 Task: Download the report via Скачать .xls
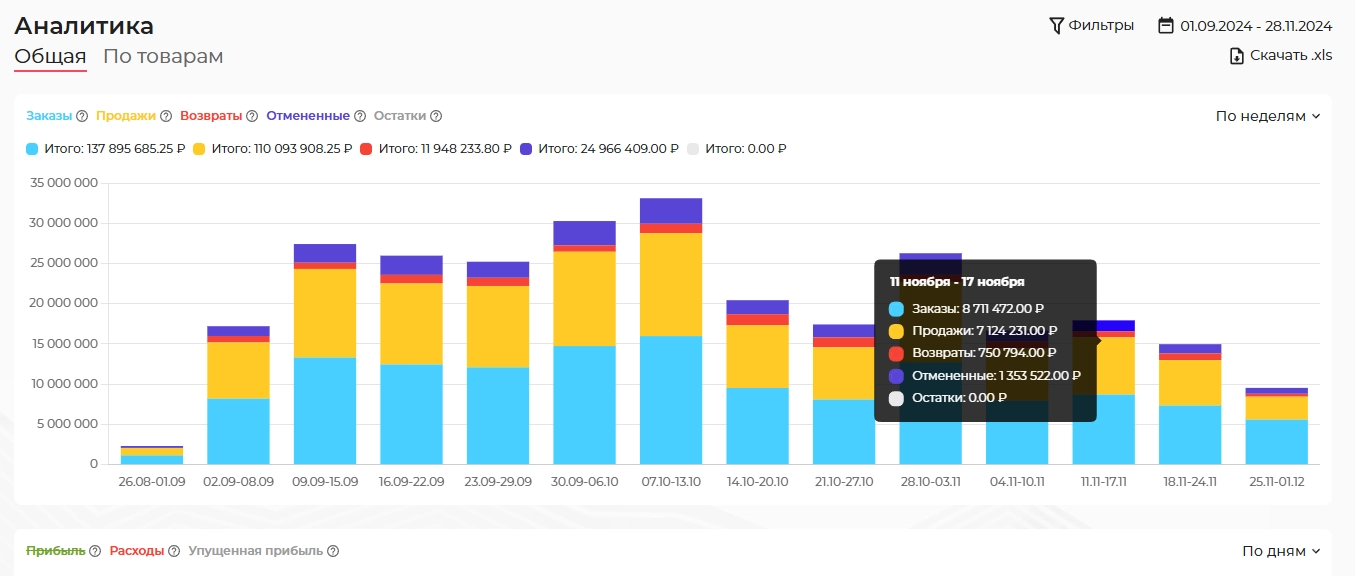click(1290, 56)
